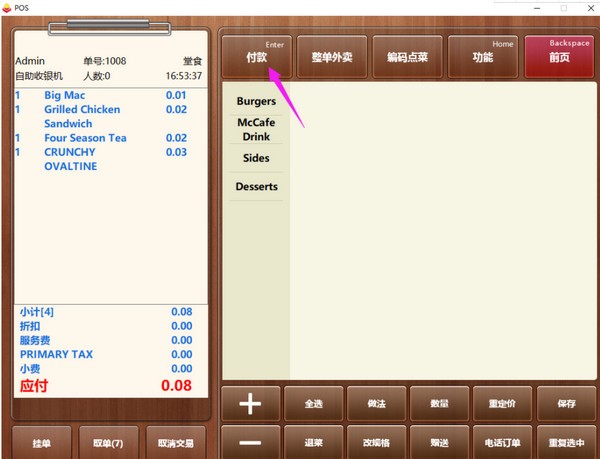Select the Desserts category
The image size is (600, 459).
256,187
